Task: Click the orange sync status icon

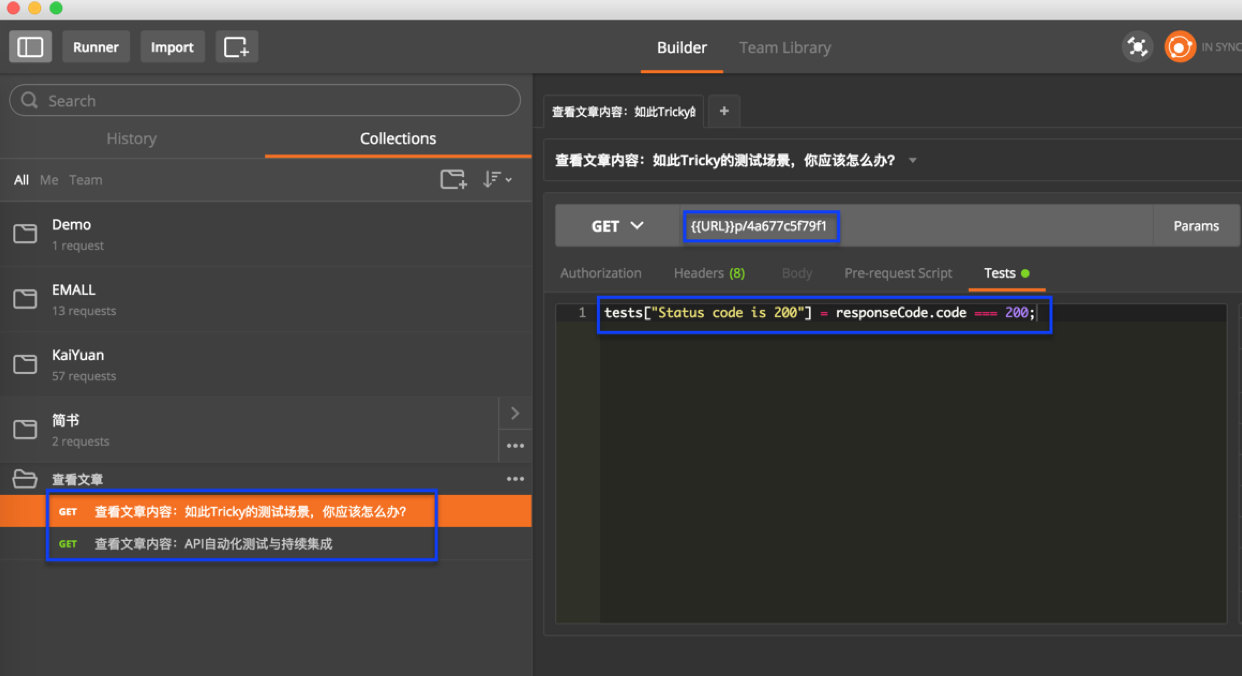Action: tap(1180, 47)
